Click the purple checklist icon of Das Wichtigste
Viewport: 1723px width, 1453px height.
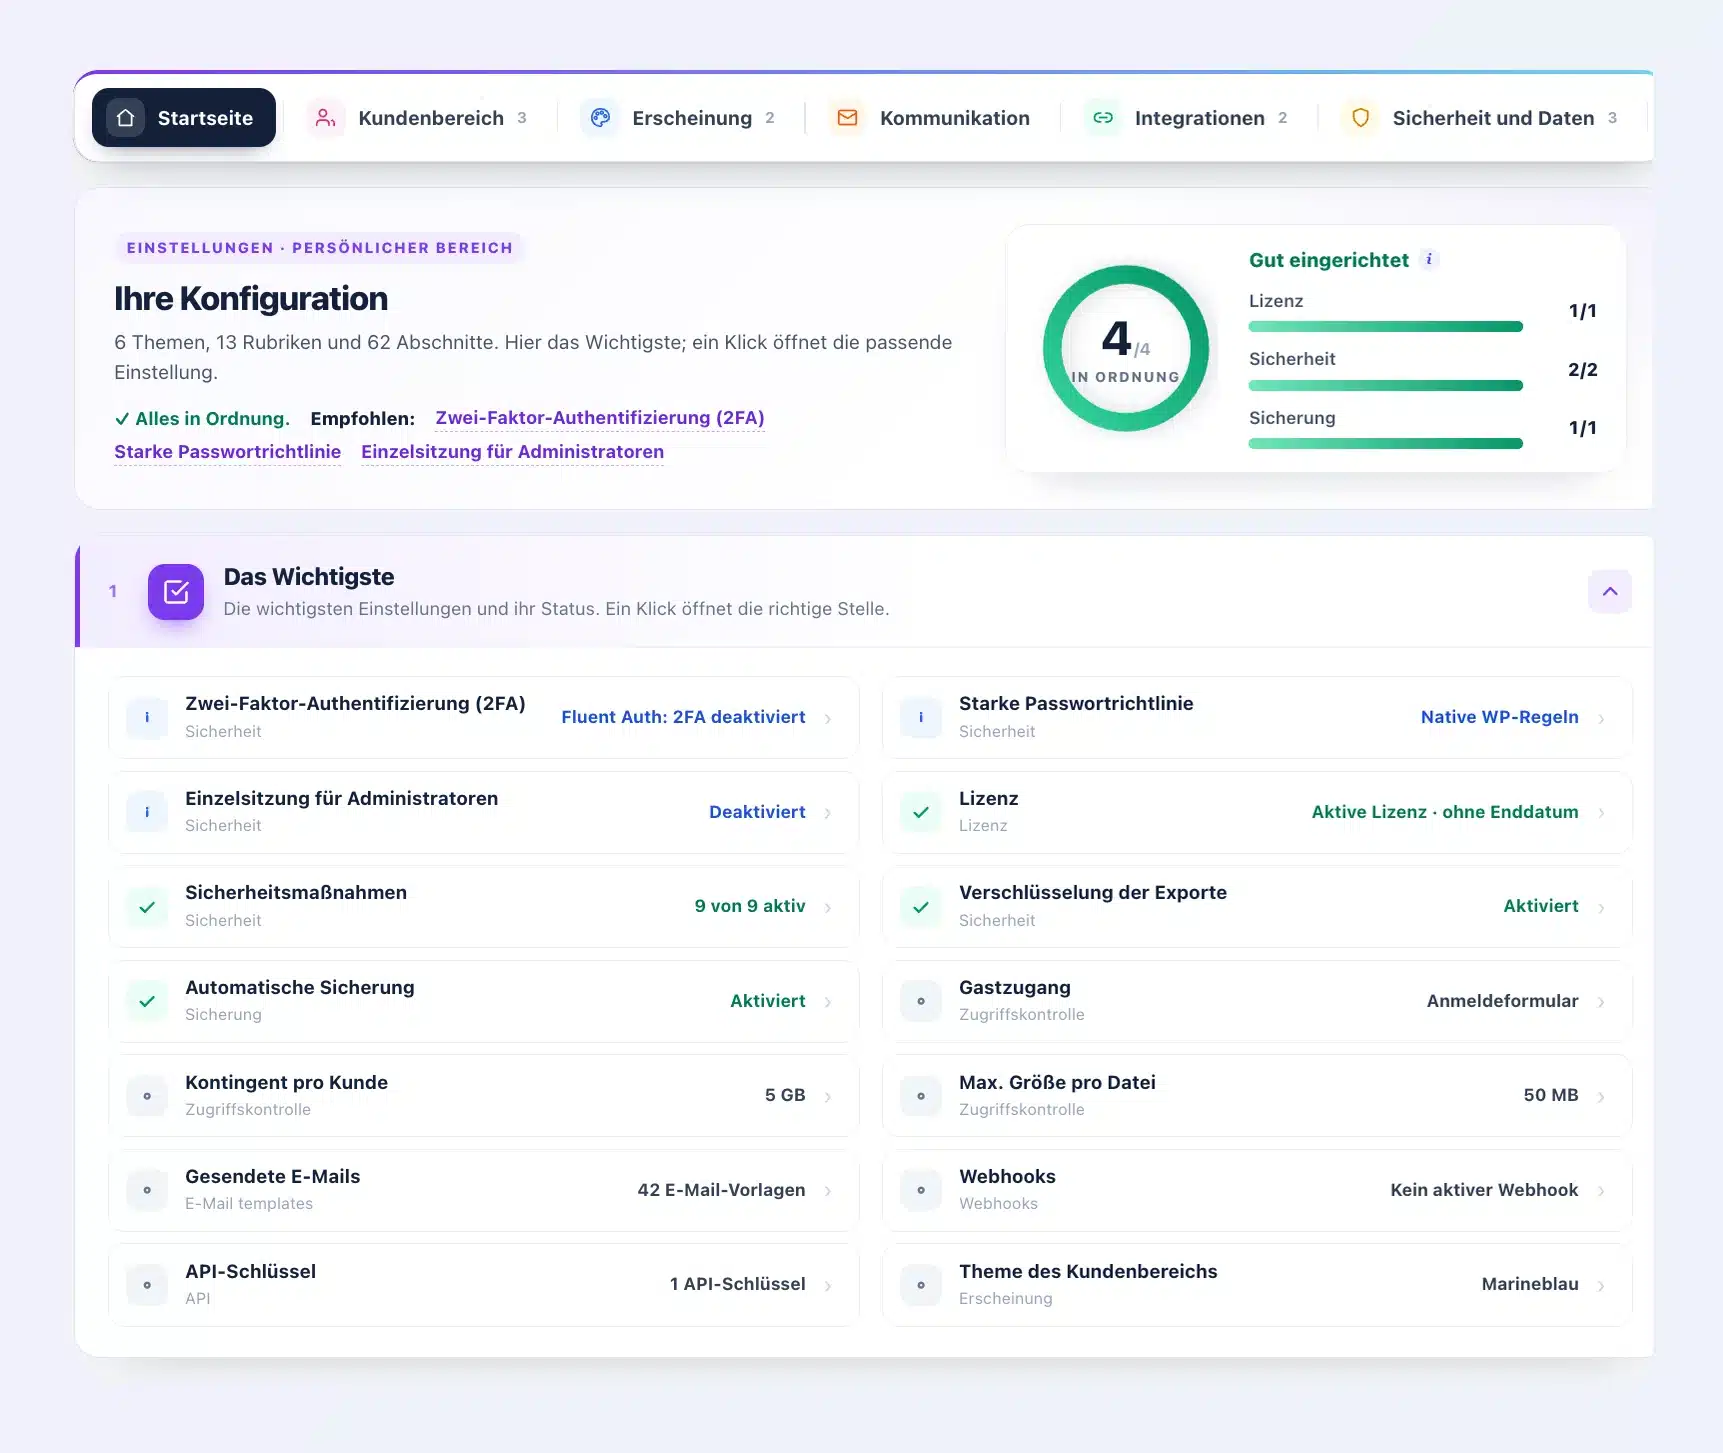(176, 592)
